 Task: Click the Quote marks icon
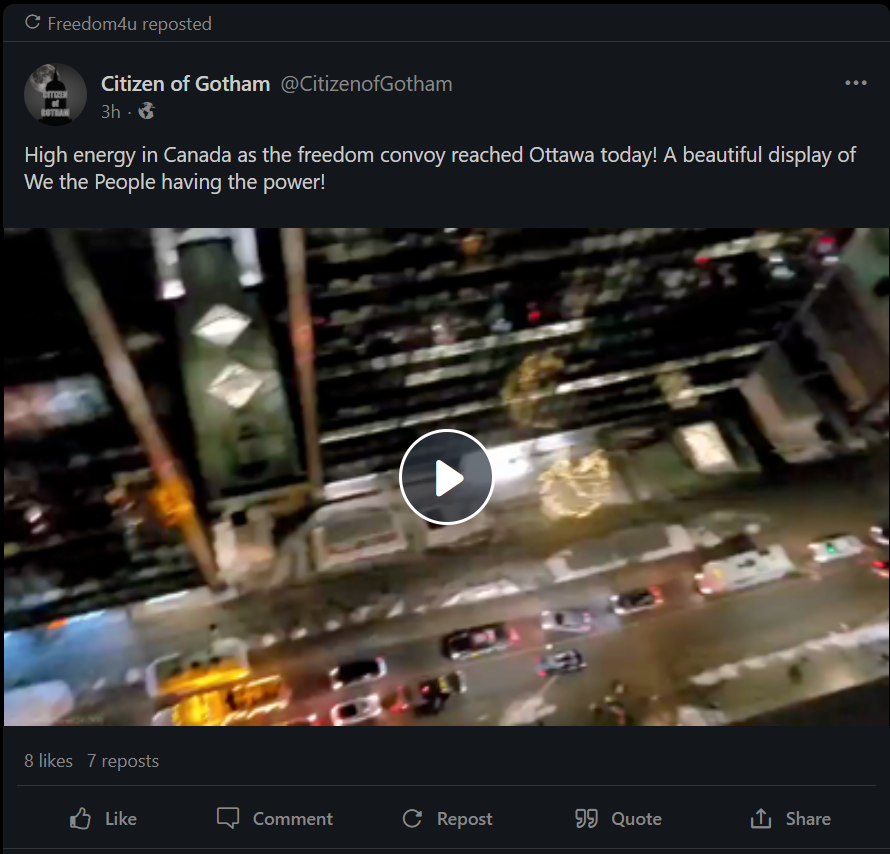(586, 818)
